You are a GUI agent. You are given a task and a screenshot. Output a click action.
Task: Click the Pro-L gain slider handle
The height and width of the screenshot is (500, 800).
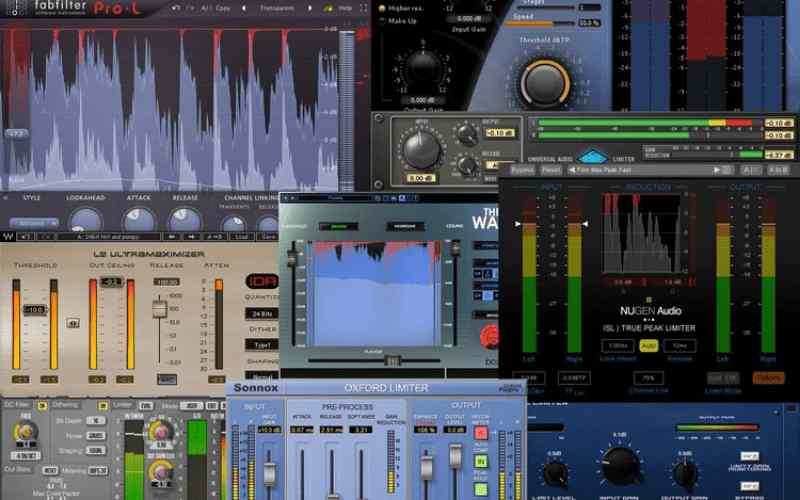click(x=16, y=133)
